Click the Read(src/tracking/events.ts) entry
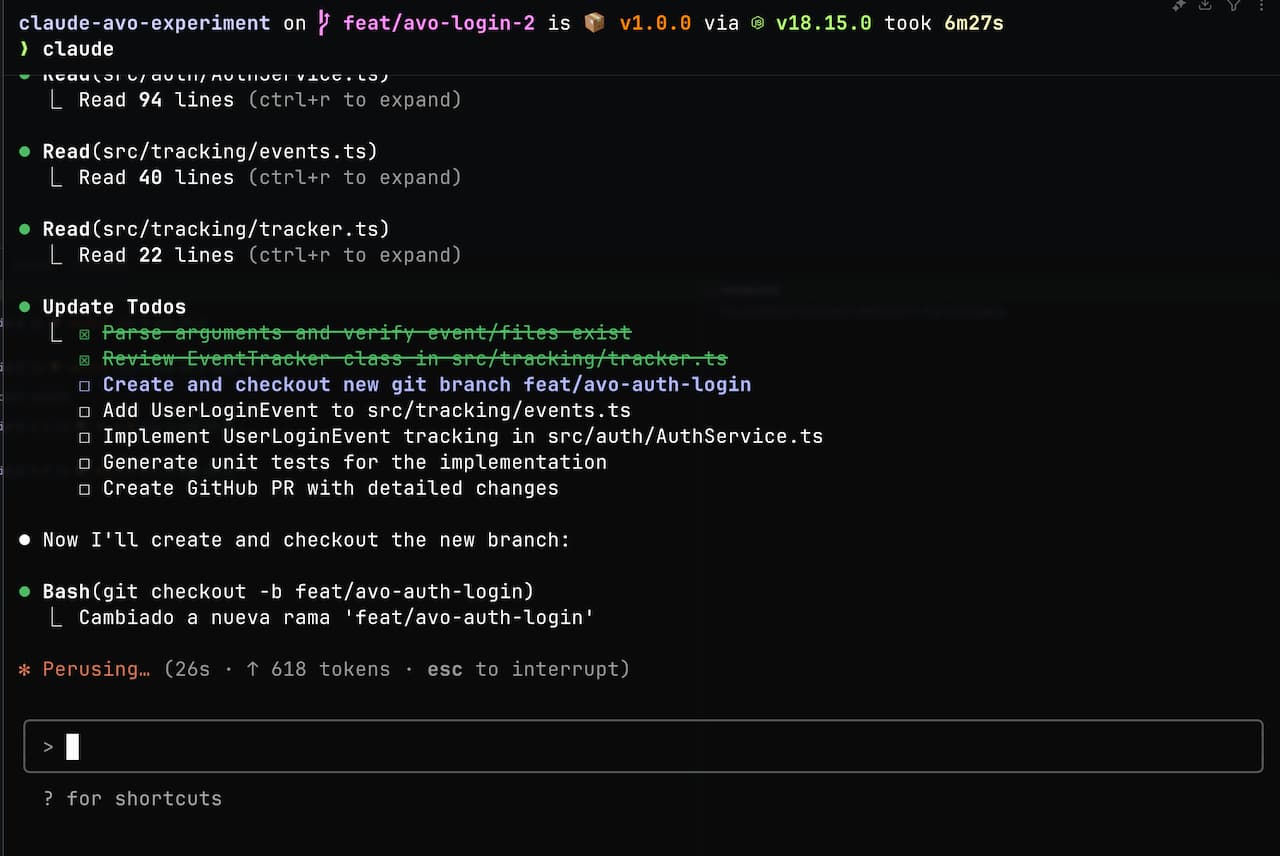This screenshot has height=856, width=1280. tap(210, 152)
